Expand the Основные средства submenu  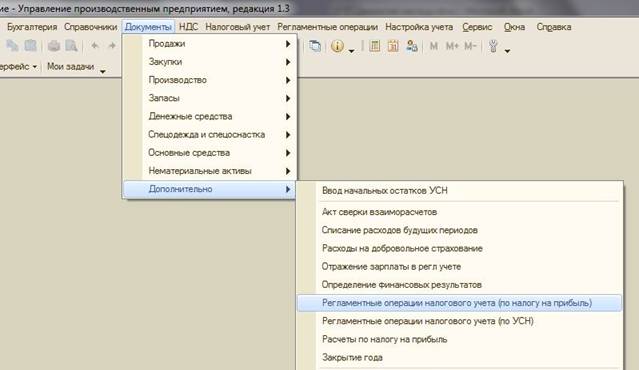(x=210, y=153)
